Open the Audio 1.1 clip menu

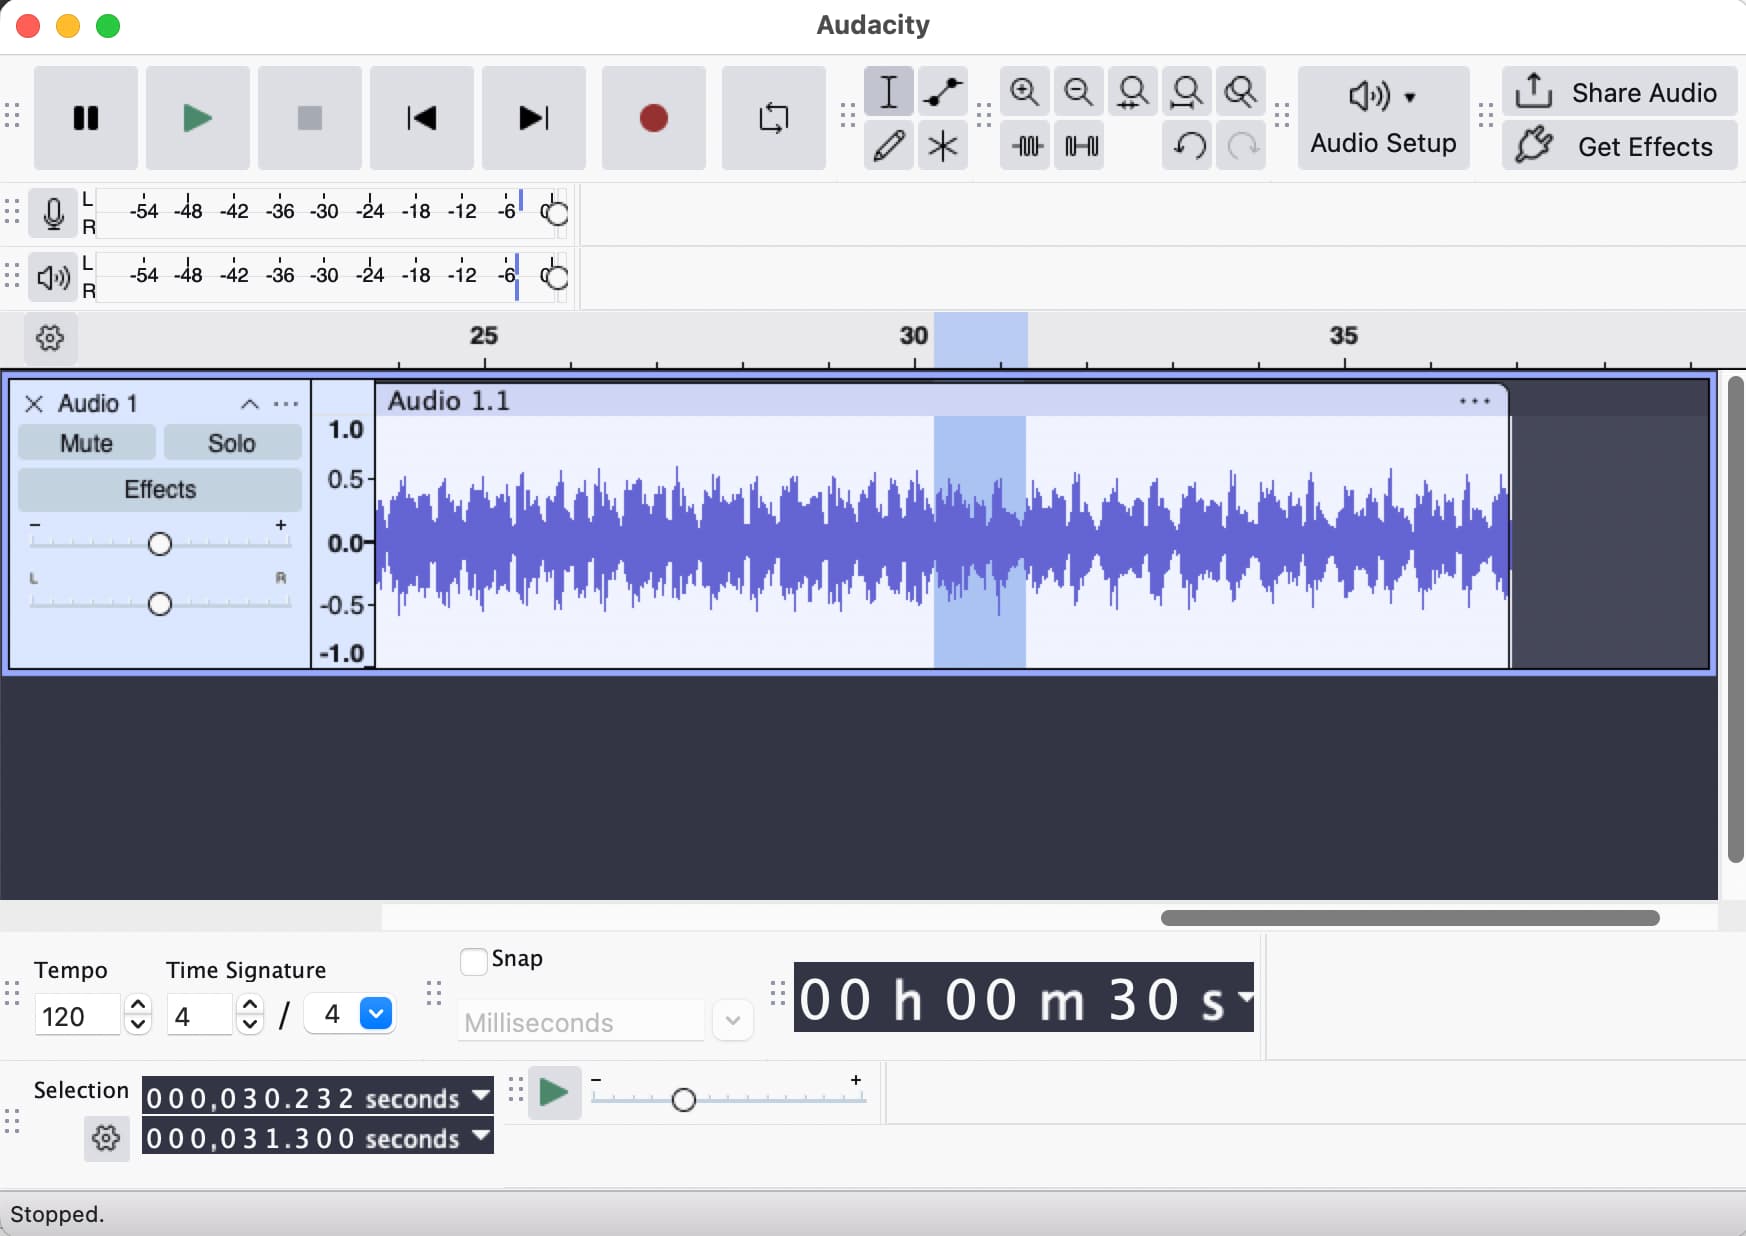pos(1474,401)
